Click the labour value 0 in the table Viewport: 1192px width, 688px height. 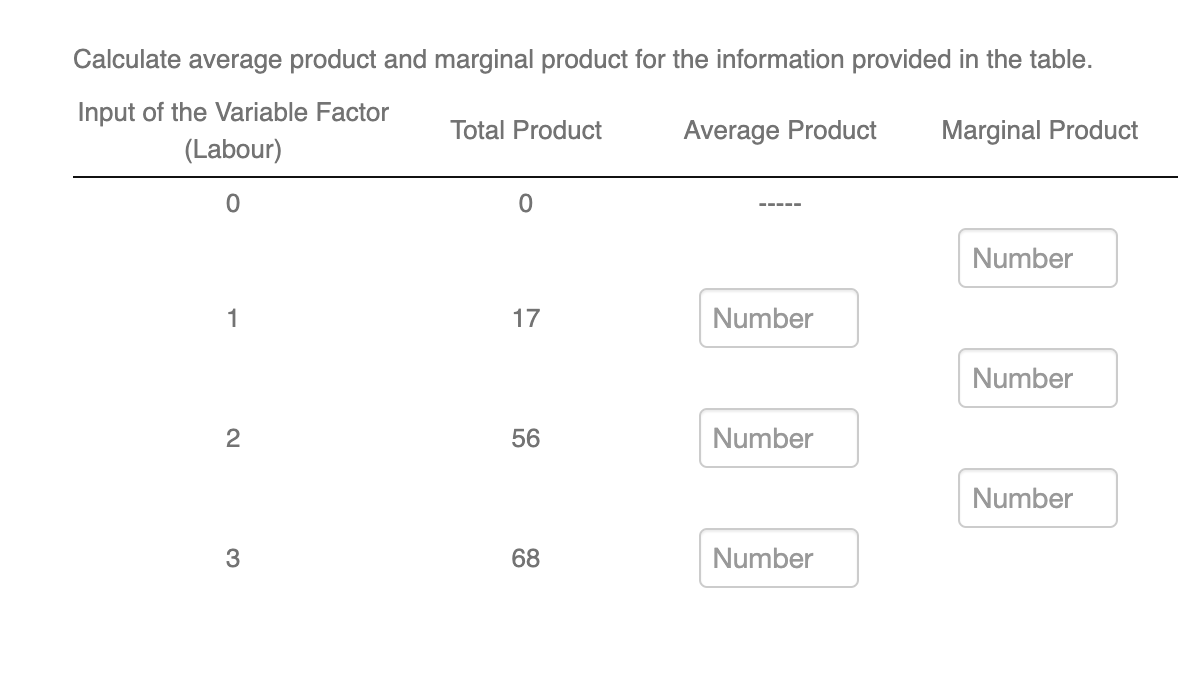pyautogui.click(x=232, y=203)
